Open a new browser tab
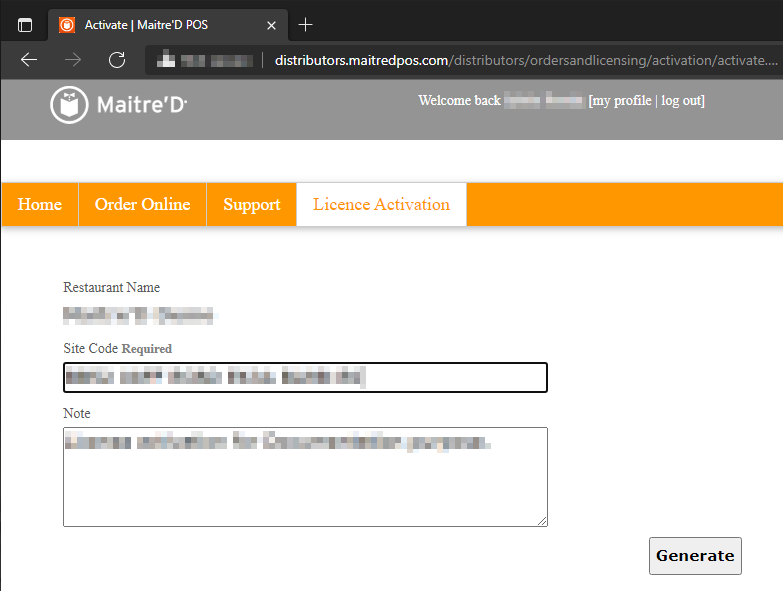 coord(306,24)
